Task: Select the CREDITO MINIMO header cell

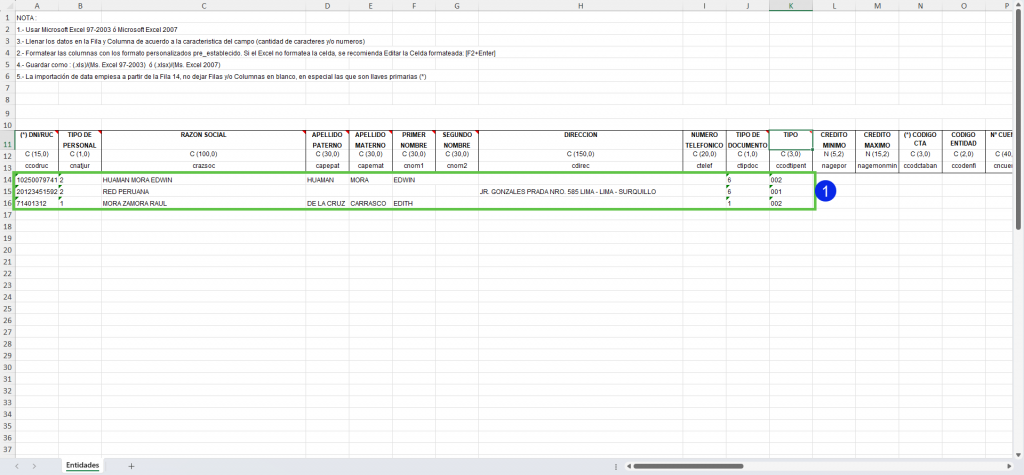Action: coord(834,140)
